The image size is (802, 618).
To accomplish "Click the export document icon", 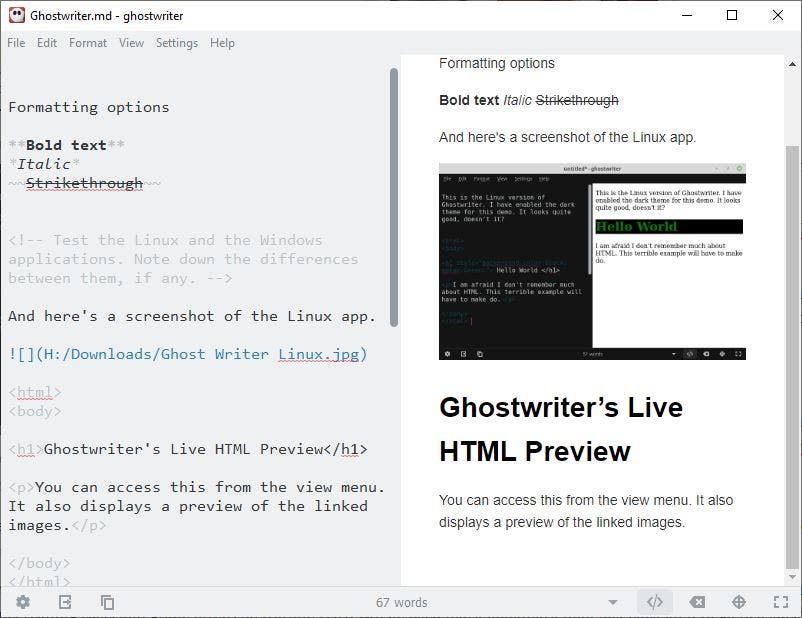I will point(65,602).
